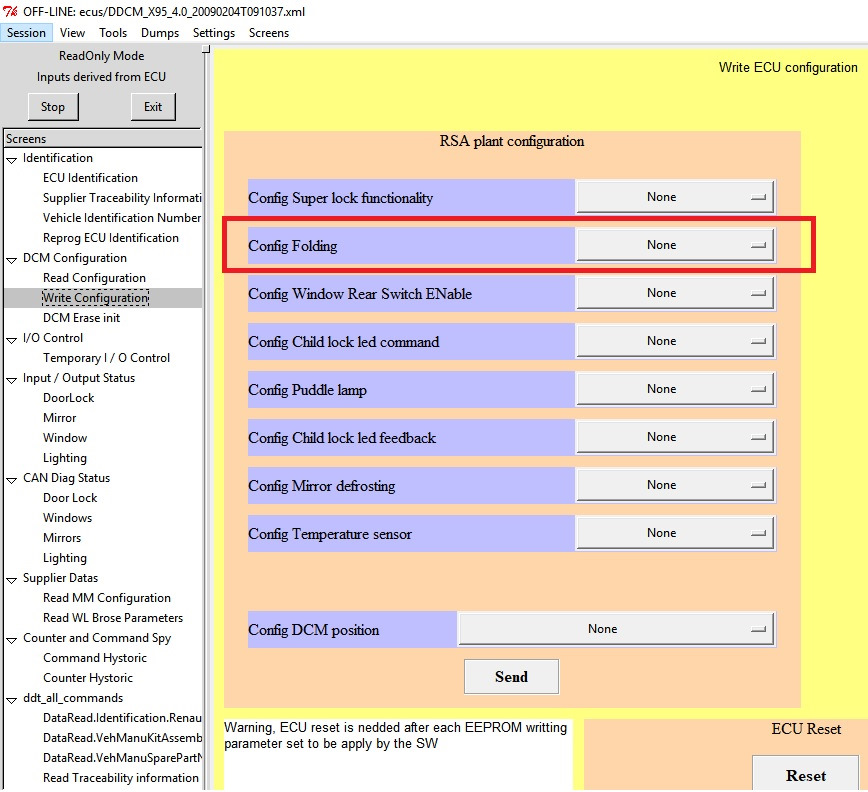Select ECU Identification in the tree
Screen dimensions: 868x792
(90, 178)
